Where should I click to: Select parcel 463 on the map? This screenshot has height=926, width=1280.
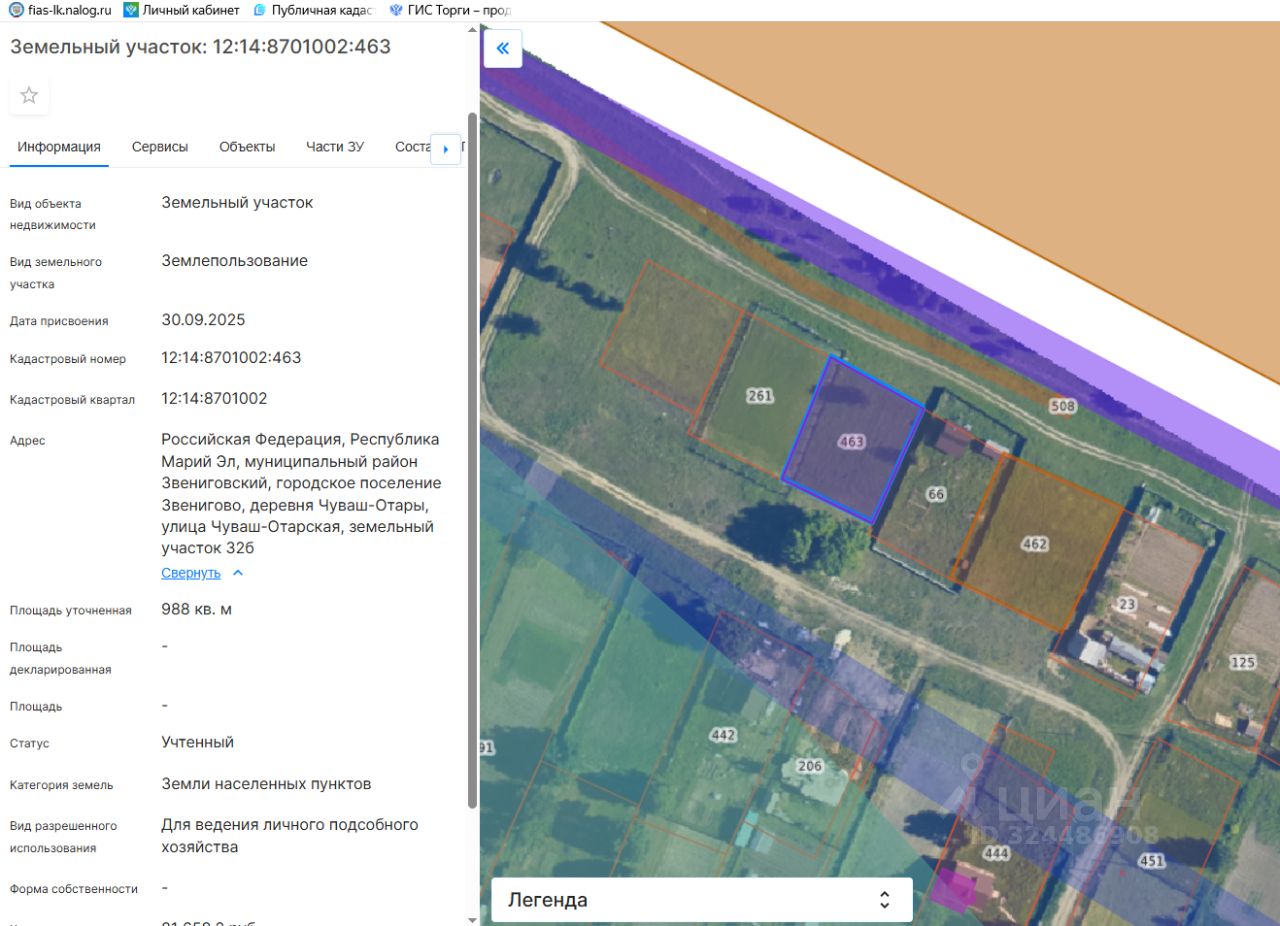pos(851,442)
